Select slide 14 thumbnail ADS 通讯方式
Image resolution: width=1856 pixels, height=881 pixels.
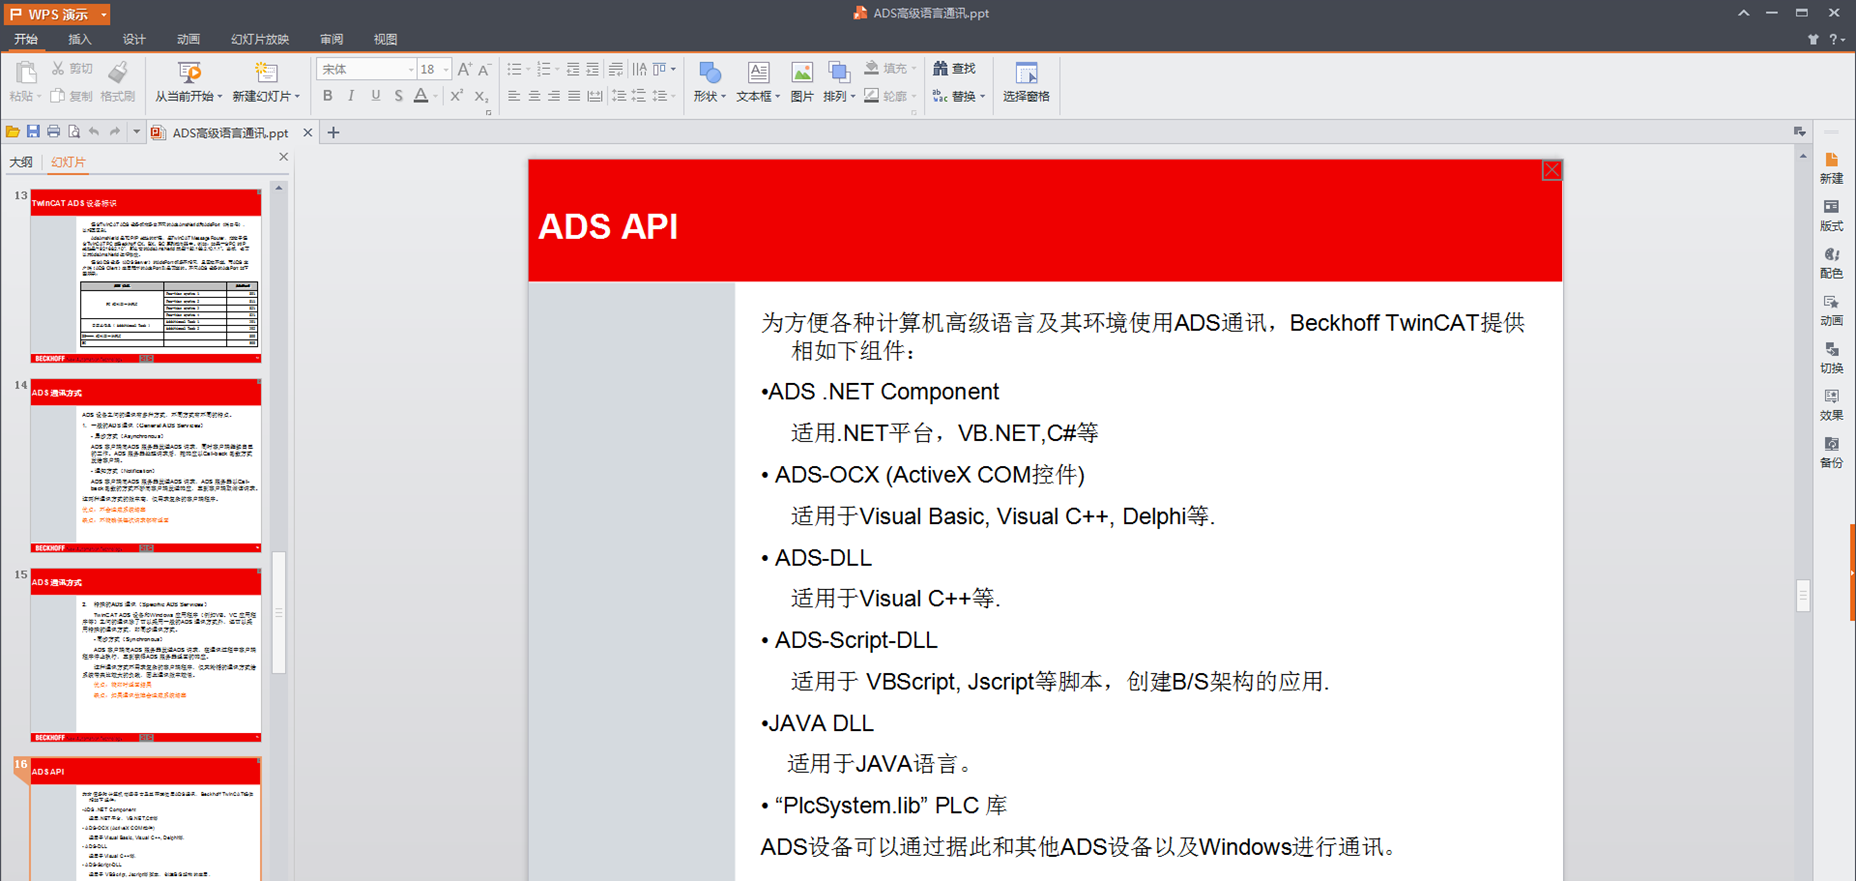click(x=146, y=465)
